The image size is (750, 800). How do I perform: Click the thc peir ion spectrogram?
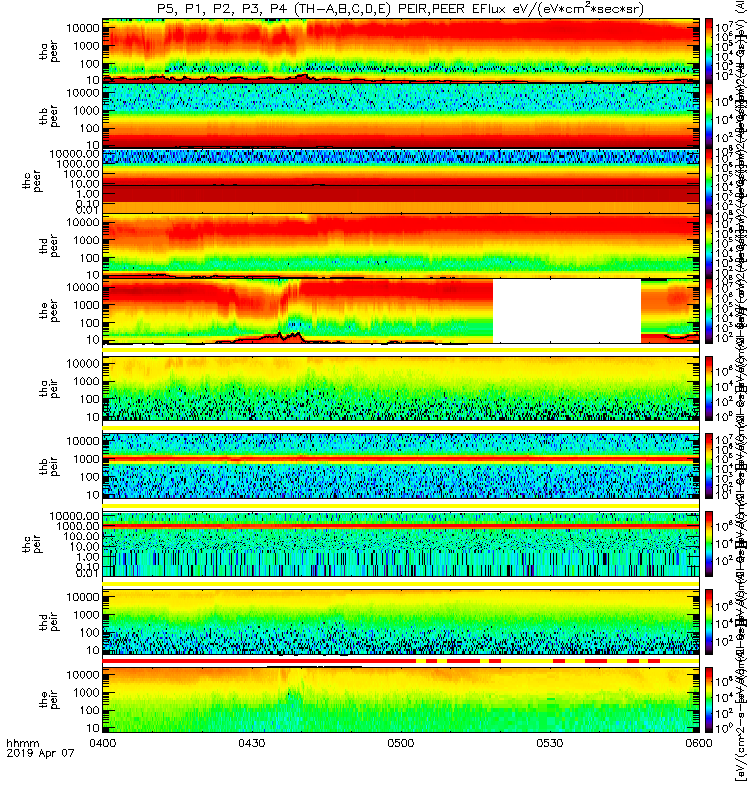tap(401, 544)
